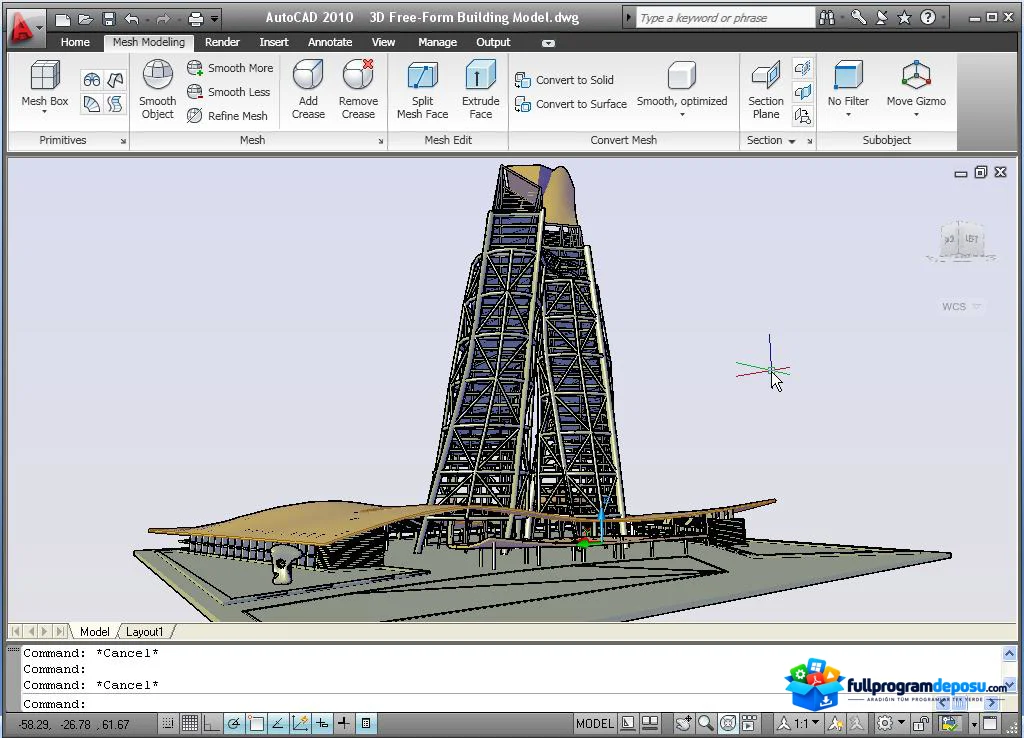Toggle Object Snap Tracking in status bar
Viewport: 1024px width, 738px height.
(278, 723)
